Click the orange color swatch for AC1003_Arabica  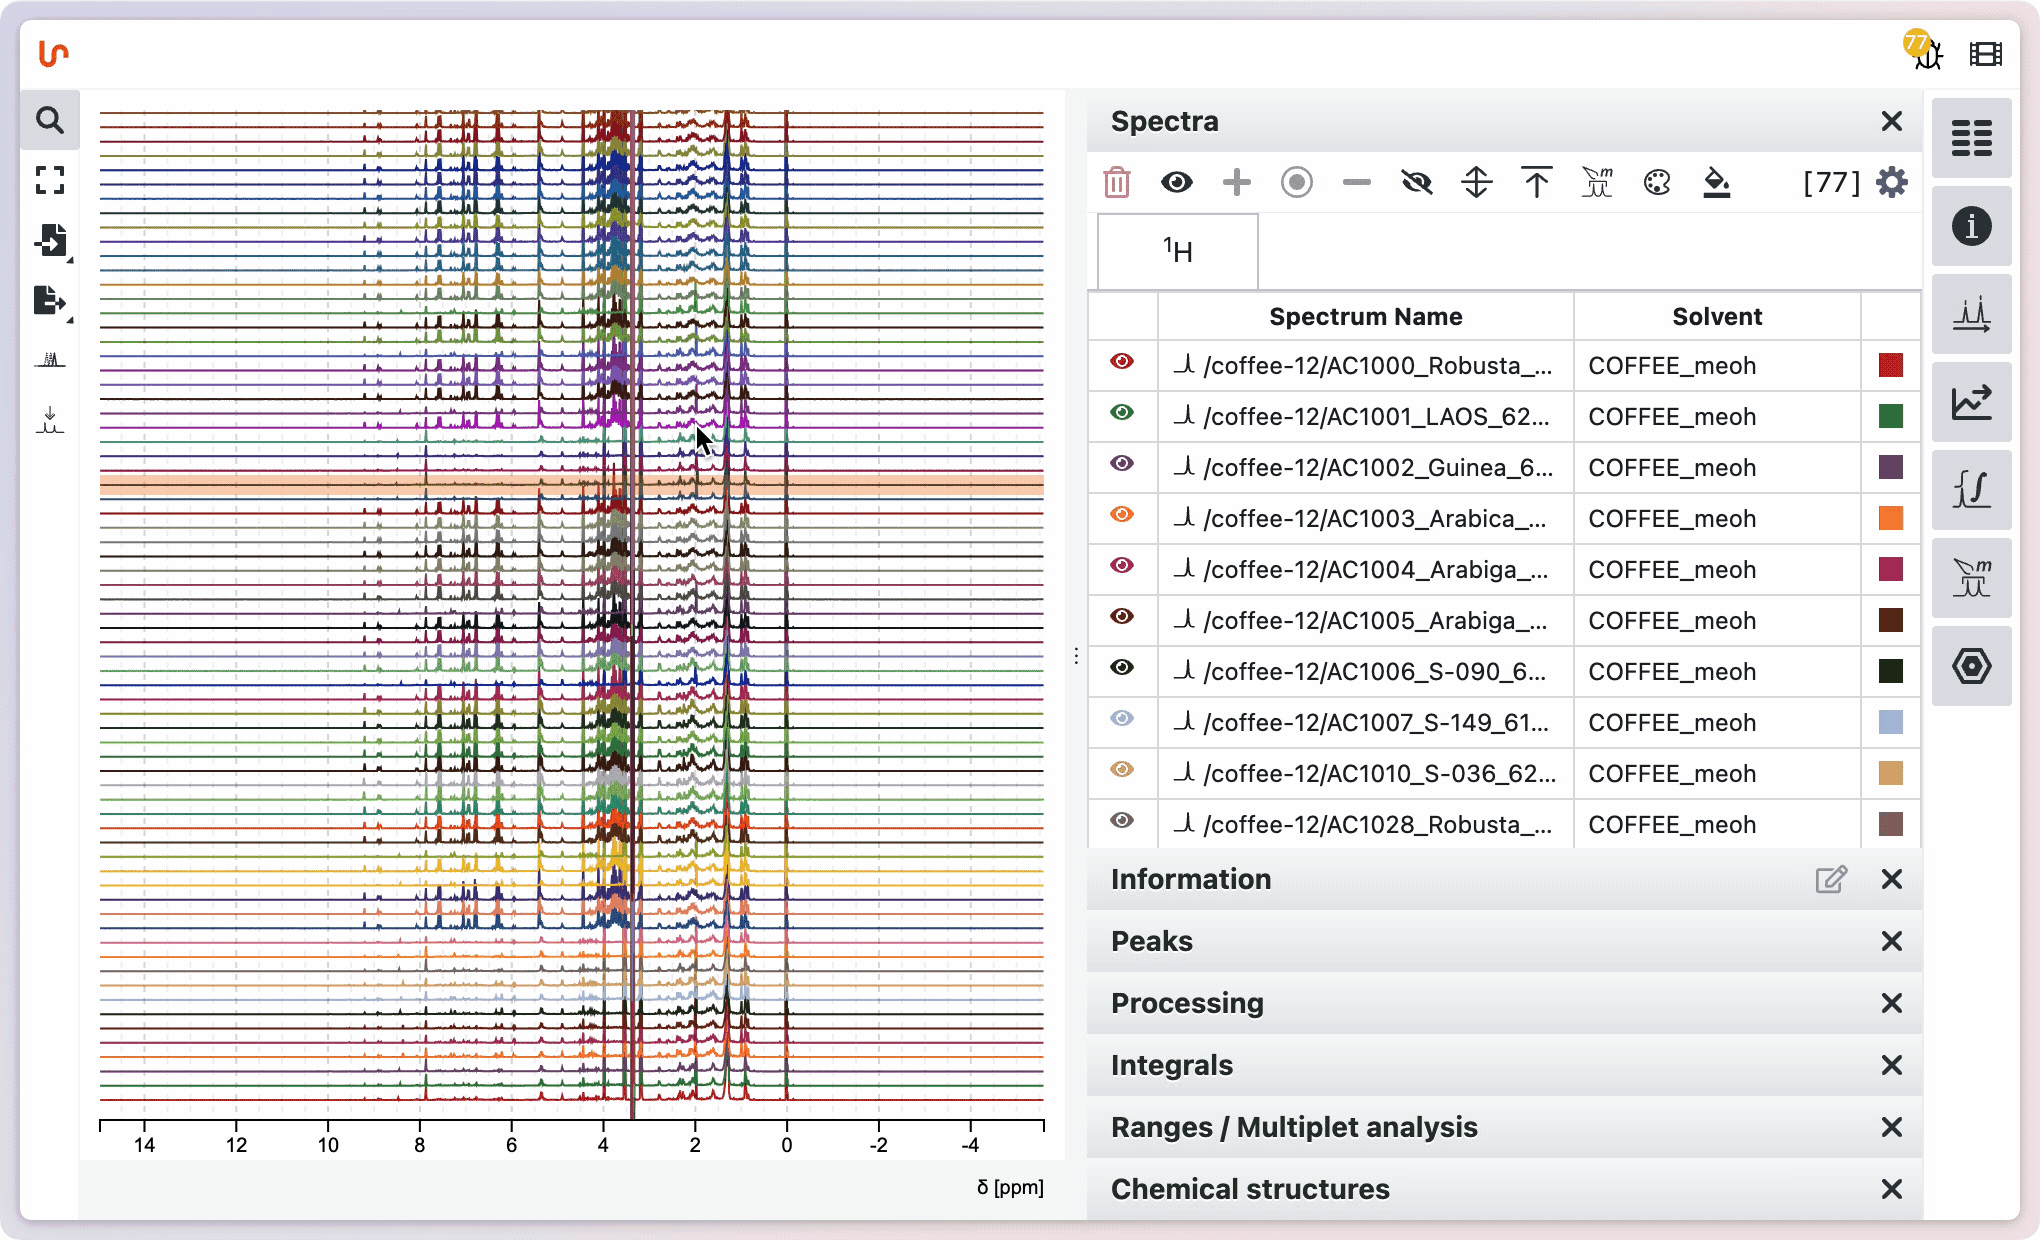1890,519
